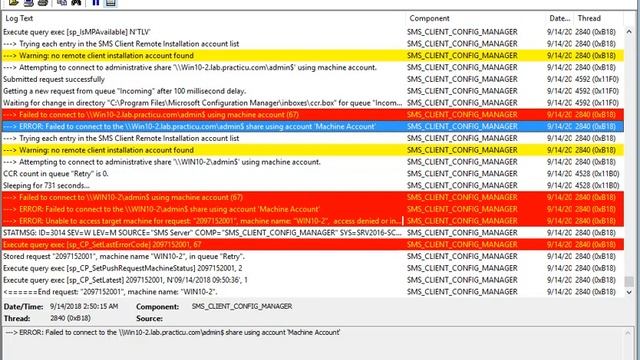Select the 'Sleeping for 731 seconds' line
The width and height of the screenshot is (640, 360).
(x=313, y=186)
